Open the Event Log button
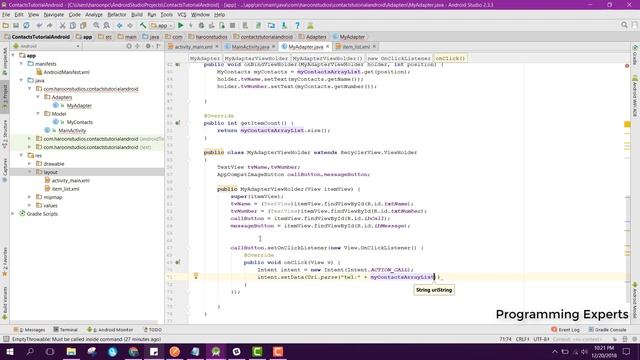The width and height of the screenshot is (640, 360). [565, 329]
